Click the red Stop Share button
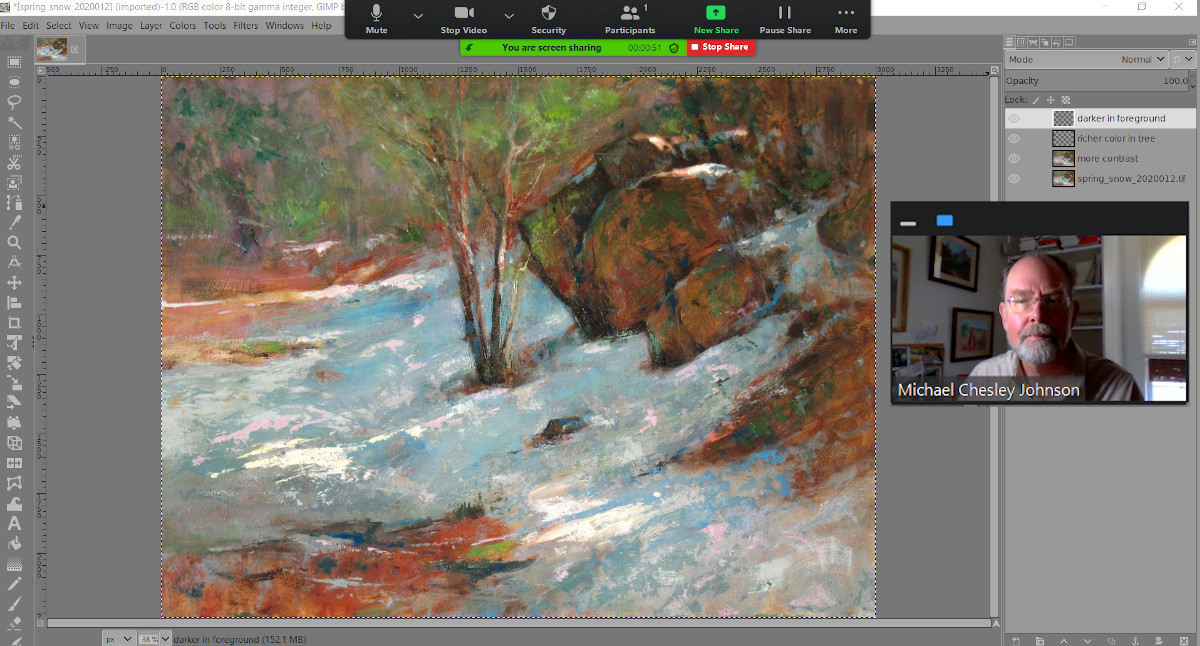 click(x=721, y=47)
